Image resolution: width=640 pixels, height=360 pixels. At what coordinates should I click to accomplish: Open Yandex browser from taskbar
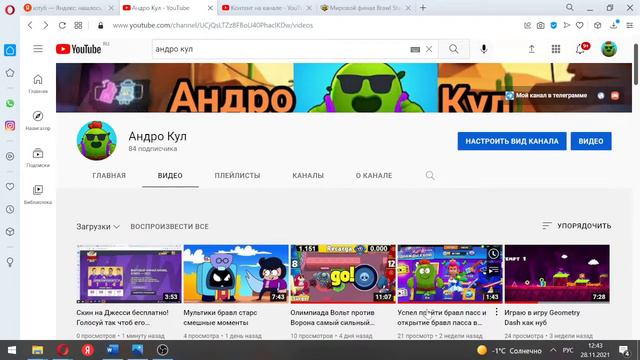tap(87, 350)
